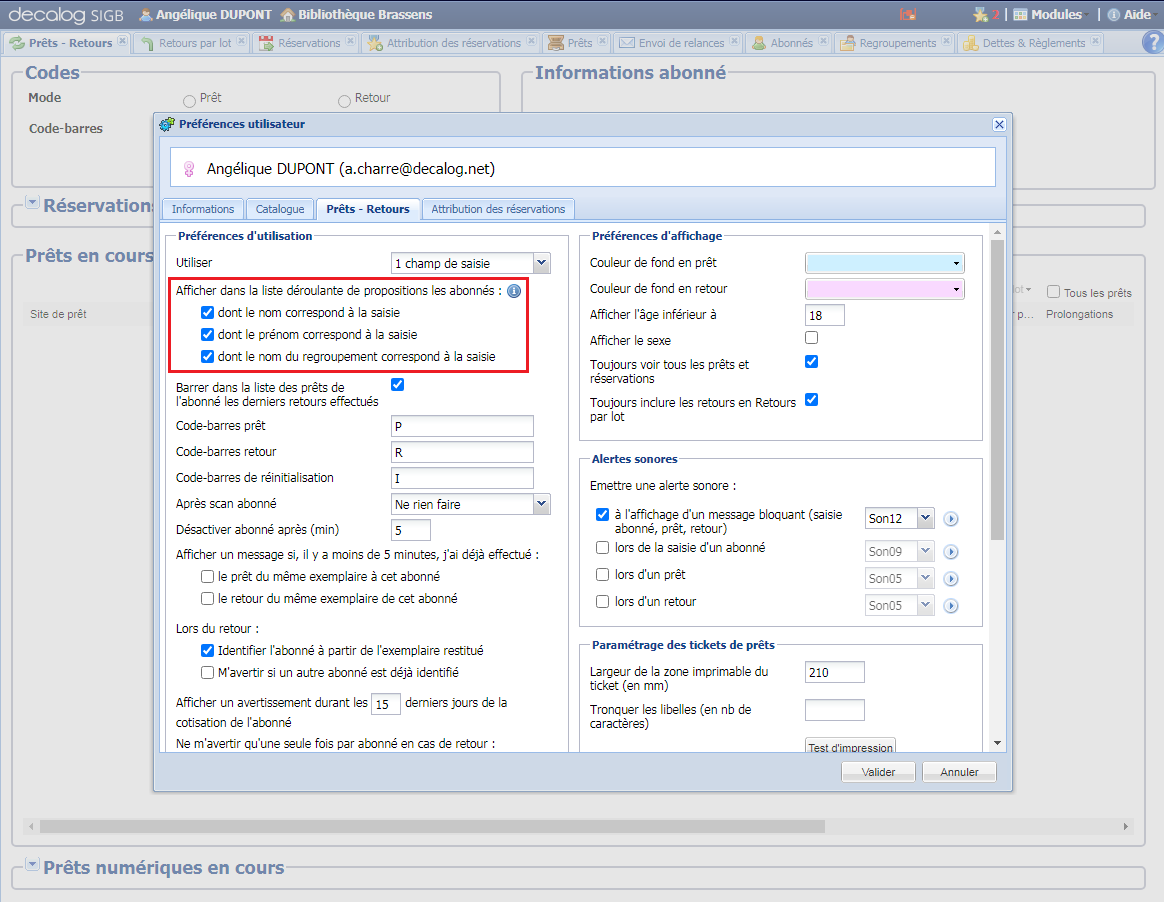Image resolution: width=1164 pixels, height=902 pixels.
Task: Click the notifications icon showing 2
Action: [x=986, y=15]
